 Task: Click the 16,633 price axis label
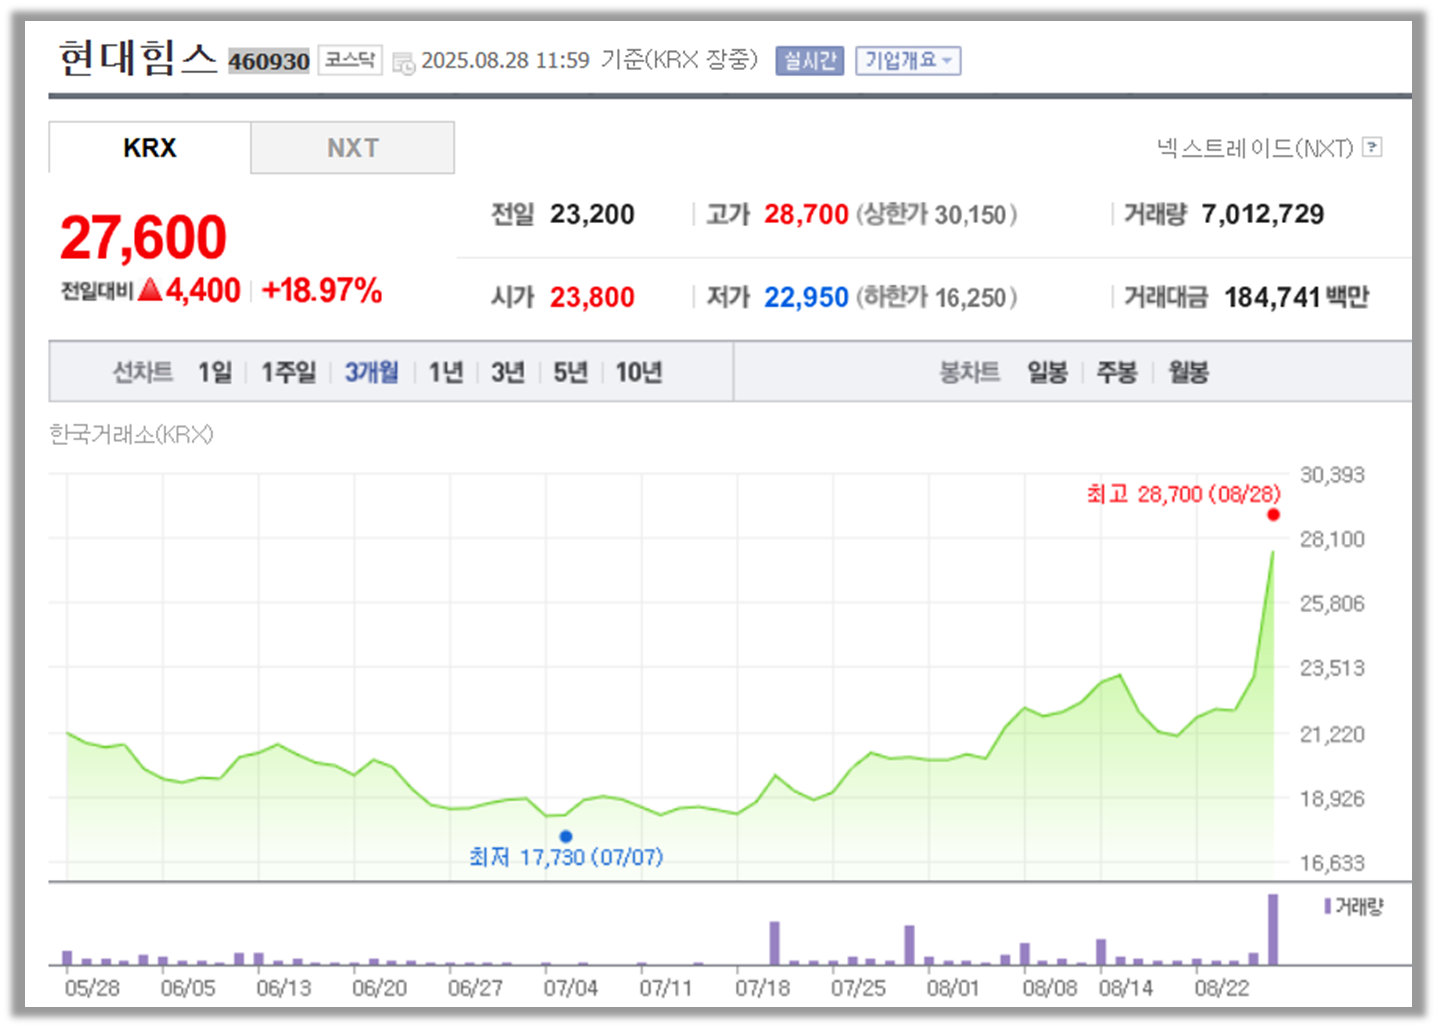coord(1332,862)
